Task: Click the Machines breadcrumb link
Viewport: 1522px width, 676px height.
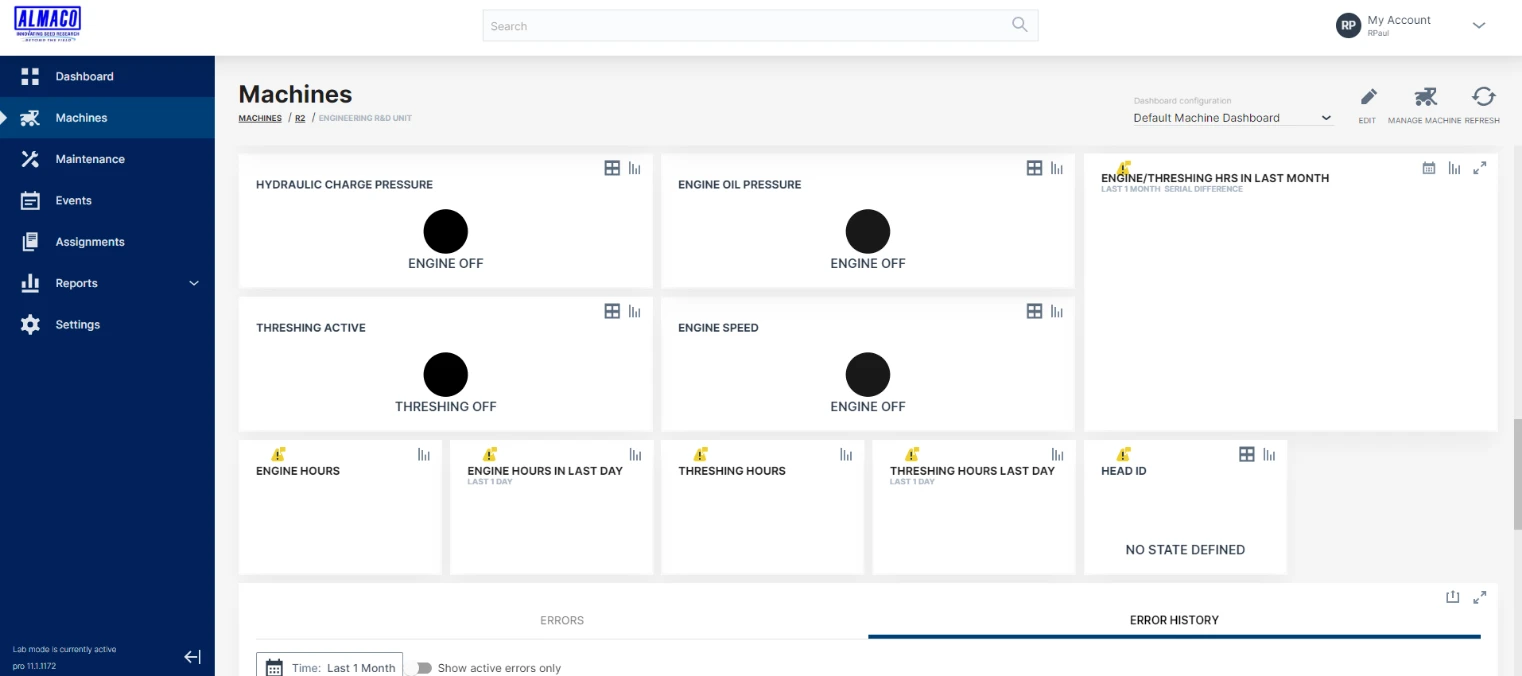Action: coord(260,118)
